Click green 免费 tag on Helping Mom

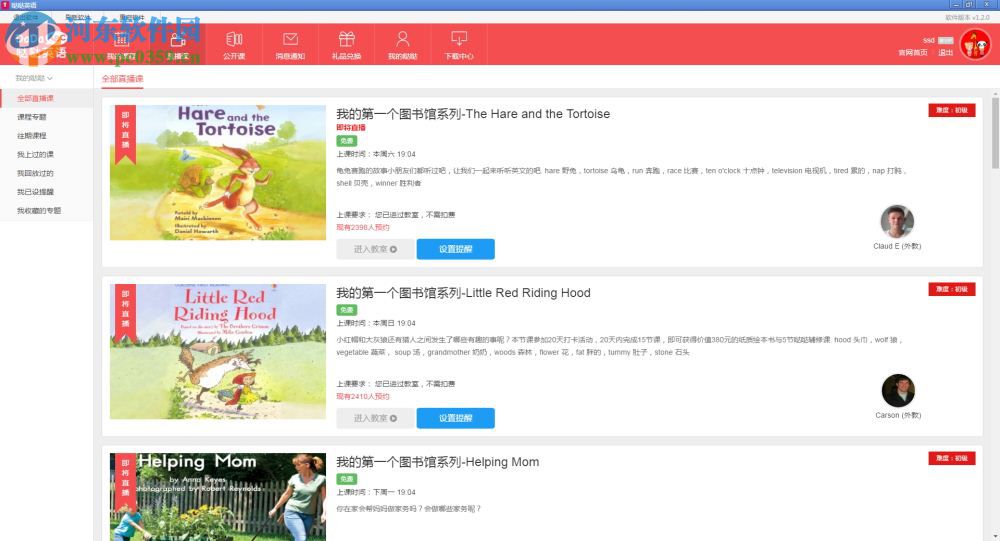(x=346, y=479)
